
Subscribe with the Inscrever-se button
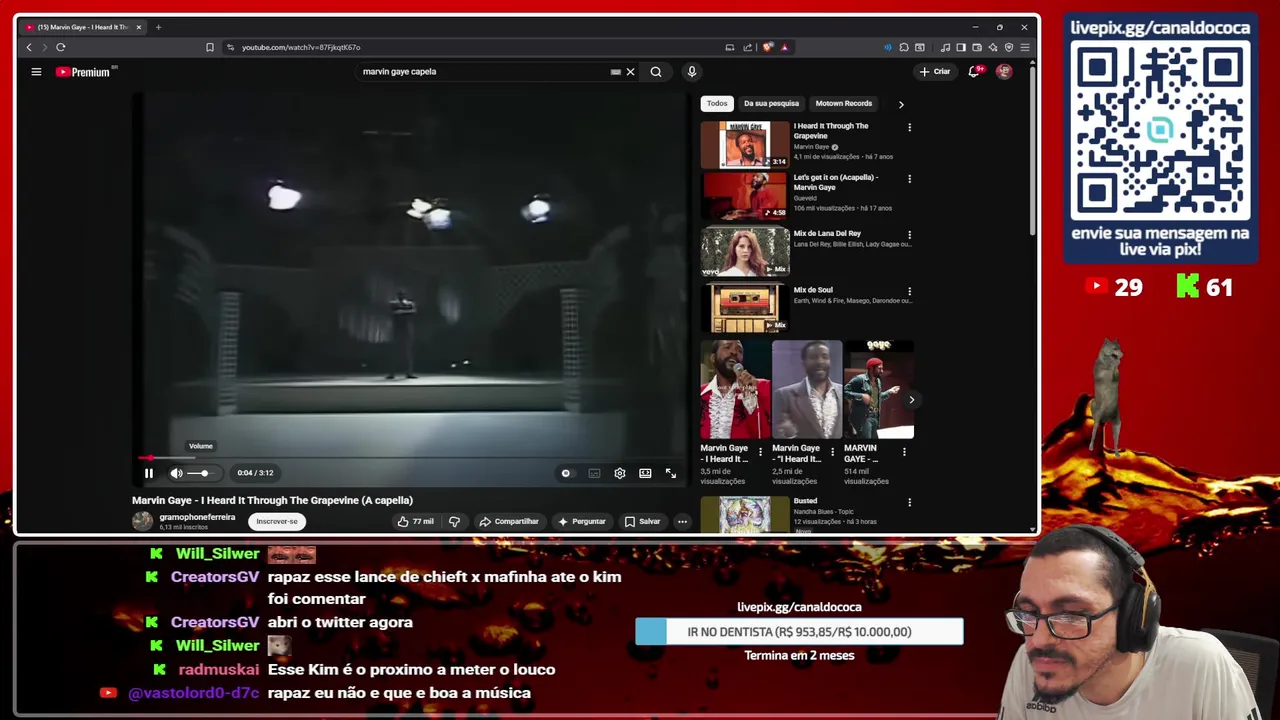(x=277, y=521)
